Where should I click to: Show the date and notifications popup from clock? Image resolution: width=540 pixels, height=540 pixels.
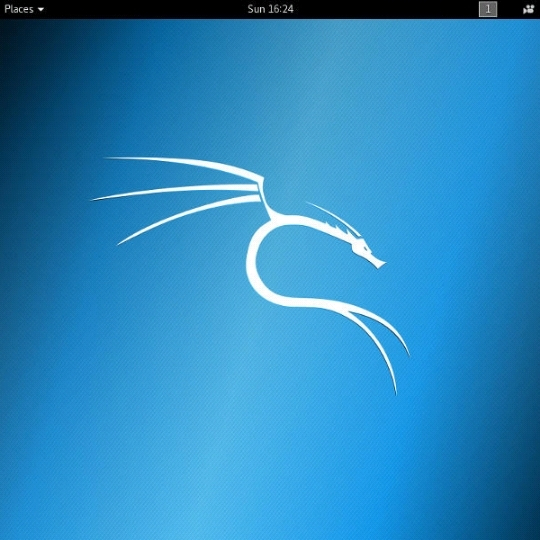point(270,9)
